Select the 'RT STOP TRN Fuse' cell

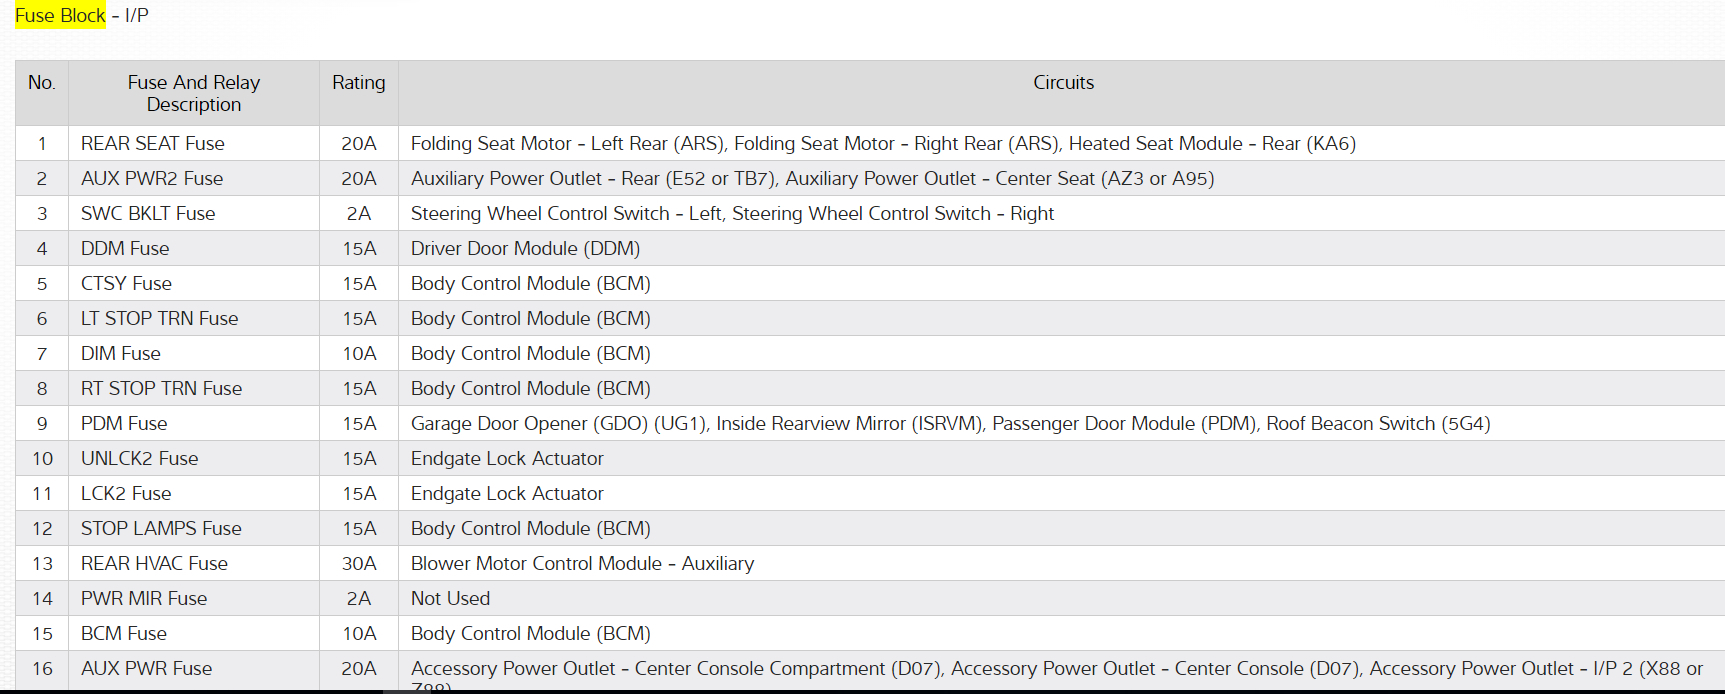tap(162, 388)
